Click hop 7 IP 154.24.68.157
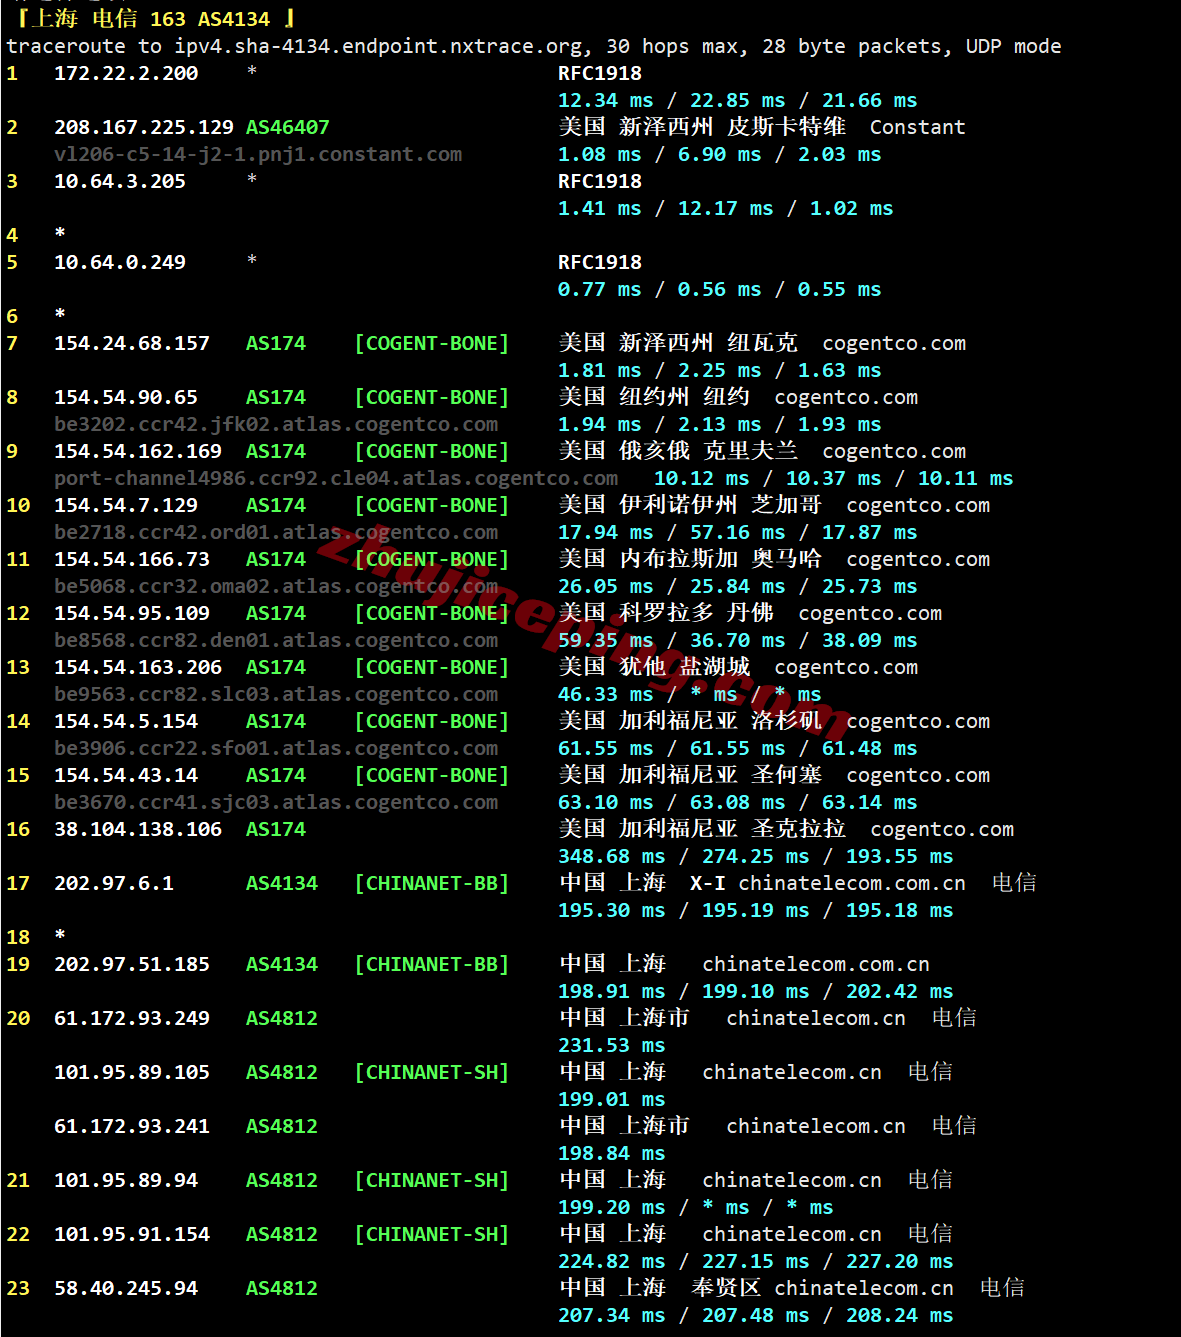This screenshot has height=1337, width=1181. tap(132, 343)
